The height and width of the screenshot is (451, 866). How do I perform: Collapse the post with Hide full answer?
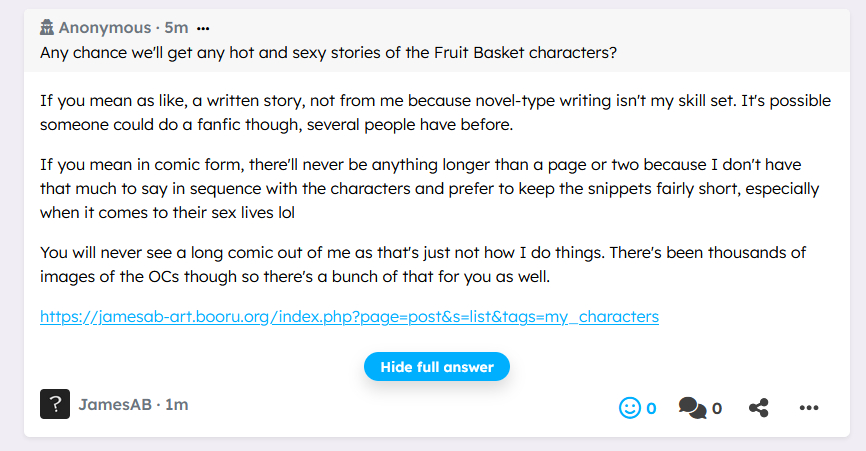click(x=437, y=367)
